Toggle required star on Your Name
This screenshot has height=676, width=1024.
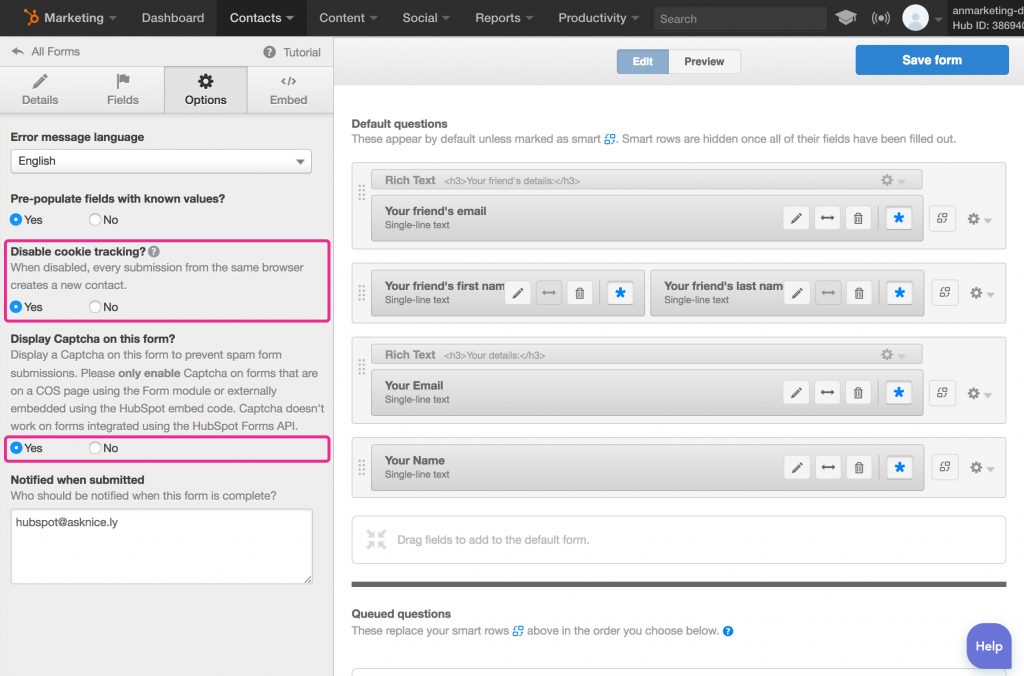coord(899,468)
